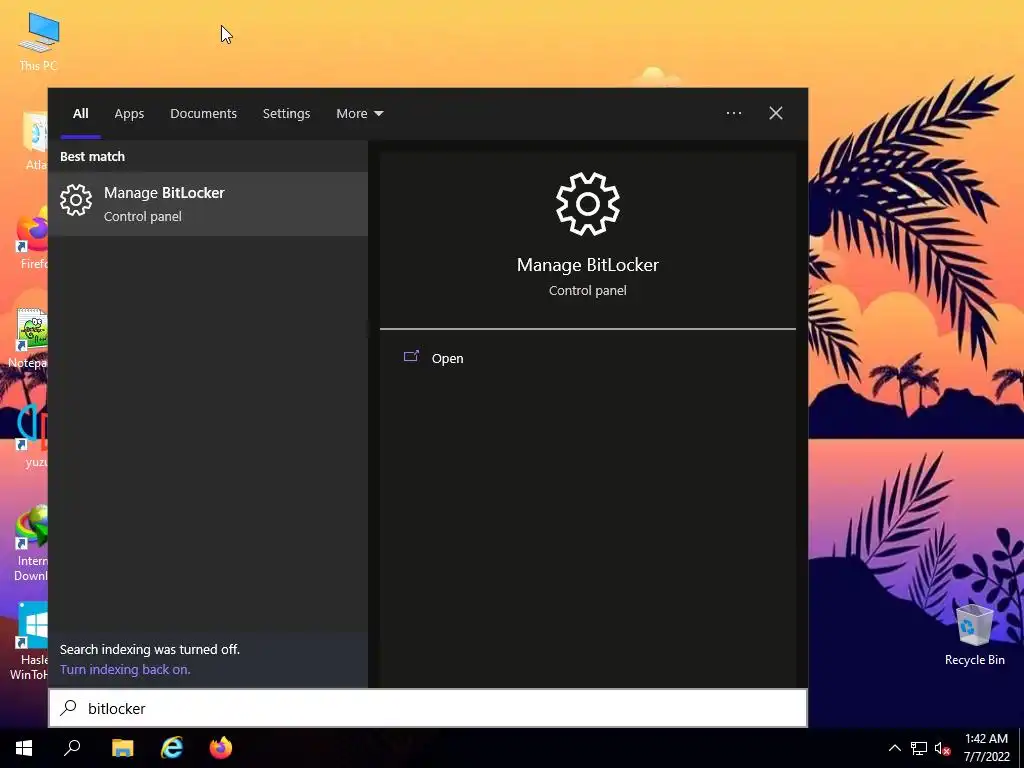Viewport: 1024px width, 768px height.
Task: Click Open action for Manage BitLocker
Action: click(x=447, y=359)
